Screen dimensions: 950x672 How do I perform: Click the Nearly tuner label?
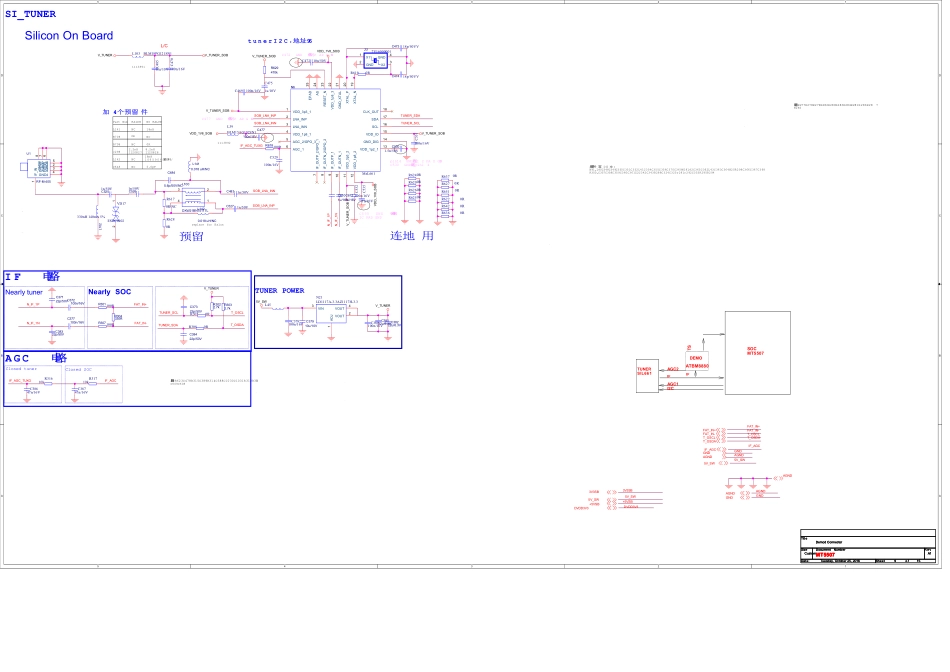click(24, 292)
